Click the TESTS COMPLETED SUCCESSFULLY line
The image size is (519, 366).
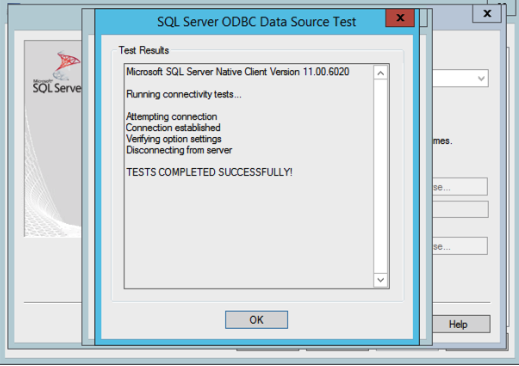(x=209, y=172)
